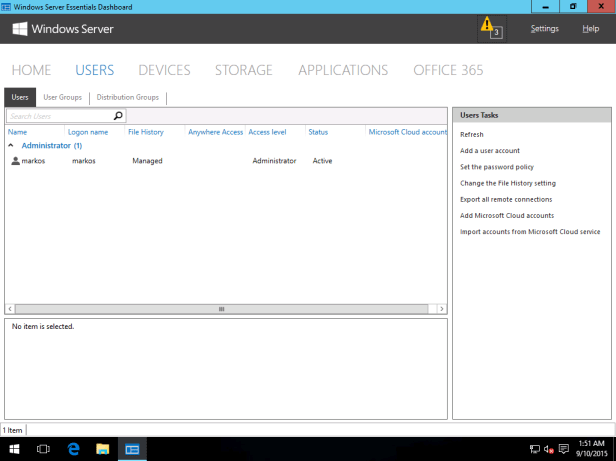Sort by Name column header
Viewport: 616px width, 461px height.
click(18, 132)
